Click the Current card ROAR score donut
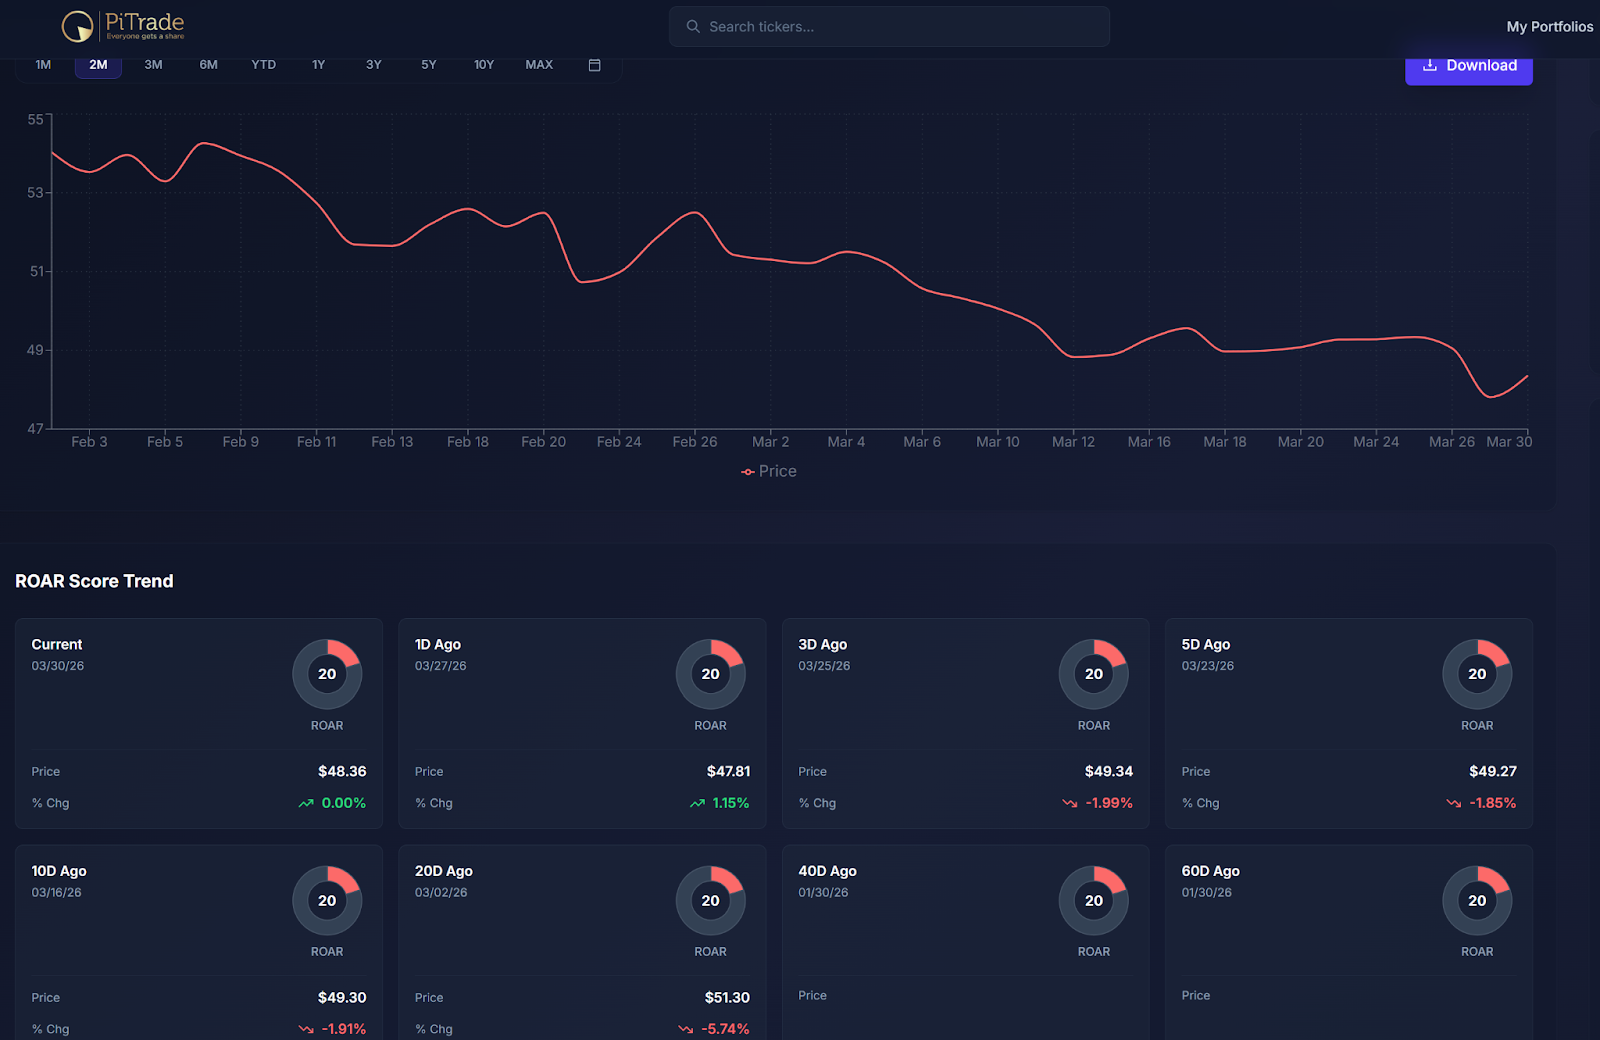This screenshot has height=1040, width=1600. pos(327,674)
